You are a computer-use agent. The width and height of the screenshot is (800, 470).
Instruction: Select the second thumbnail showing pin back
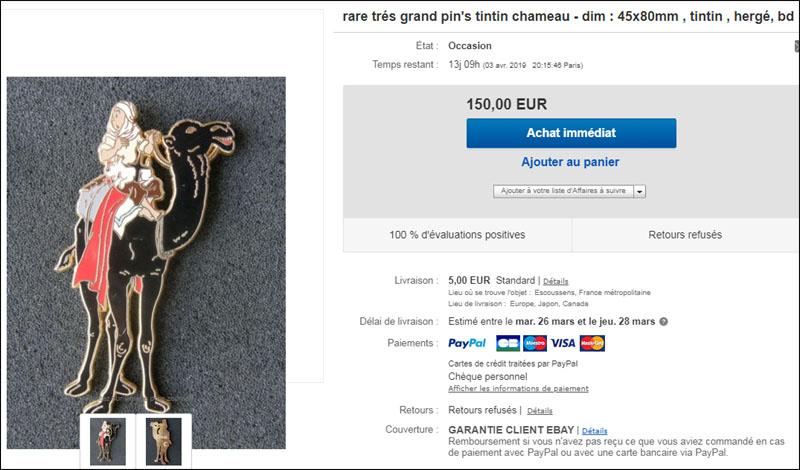click(163, 441)
